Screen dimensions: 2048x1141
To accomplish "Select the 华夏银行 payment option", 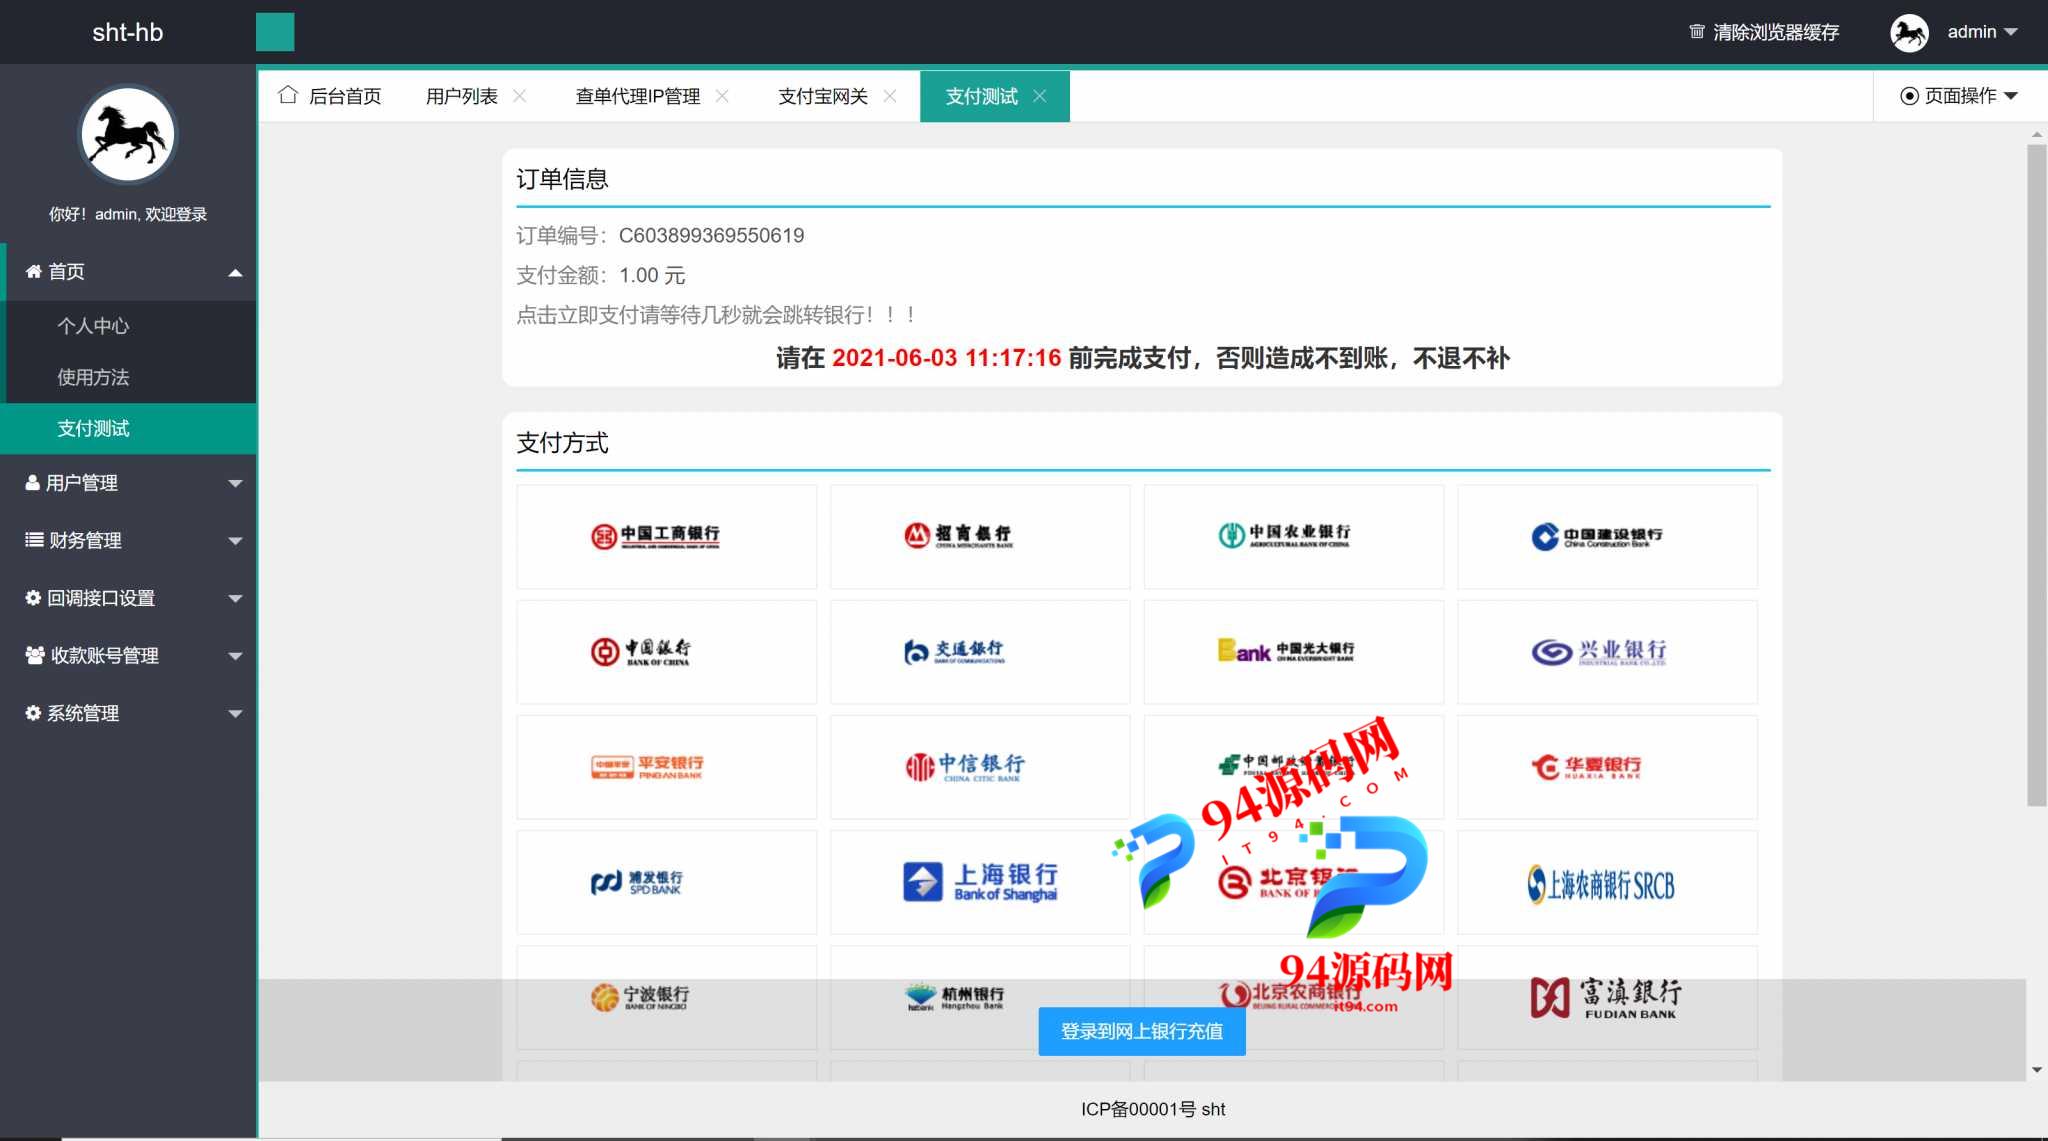I will point(1607,767).
